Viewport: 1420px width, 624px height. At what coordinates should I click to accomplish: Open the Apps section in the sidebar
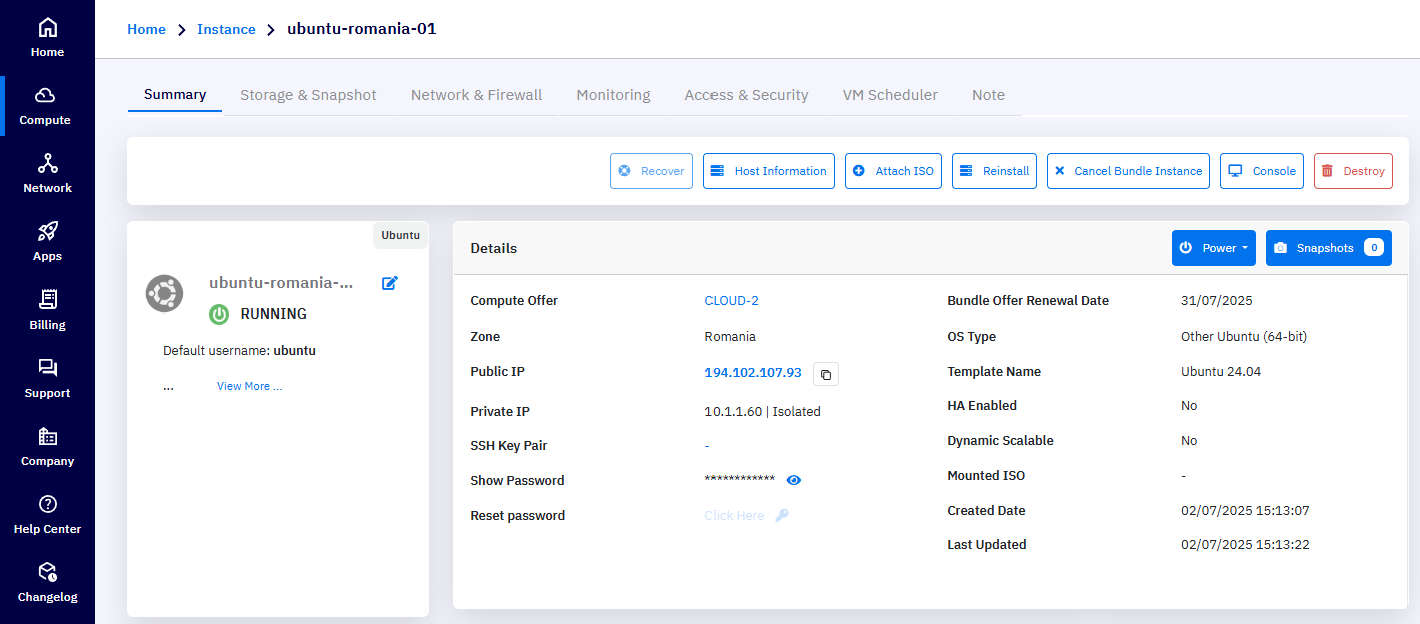[47, 241]
